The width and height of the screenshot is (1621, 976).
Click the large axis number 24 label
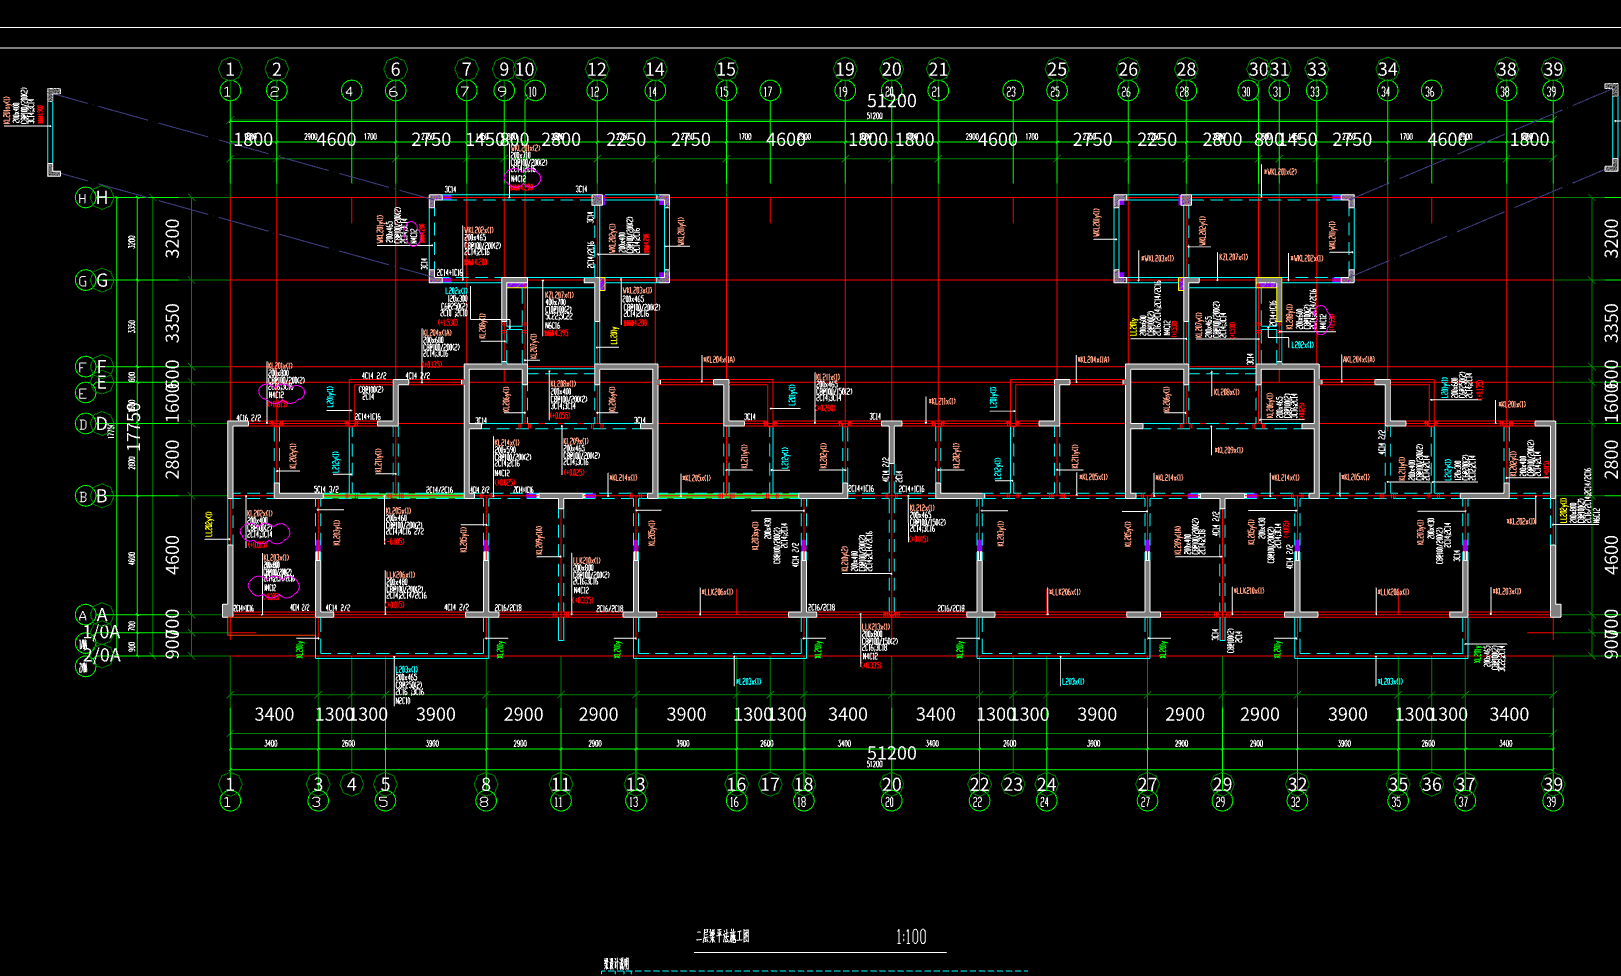tap(1047, 784)
